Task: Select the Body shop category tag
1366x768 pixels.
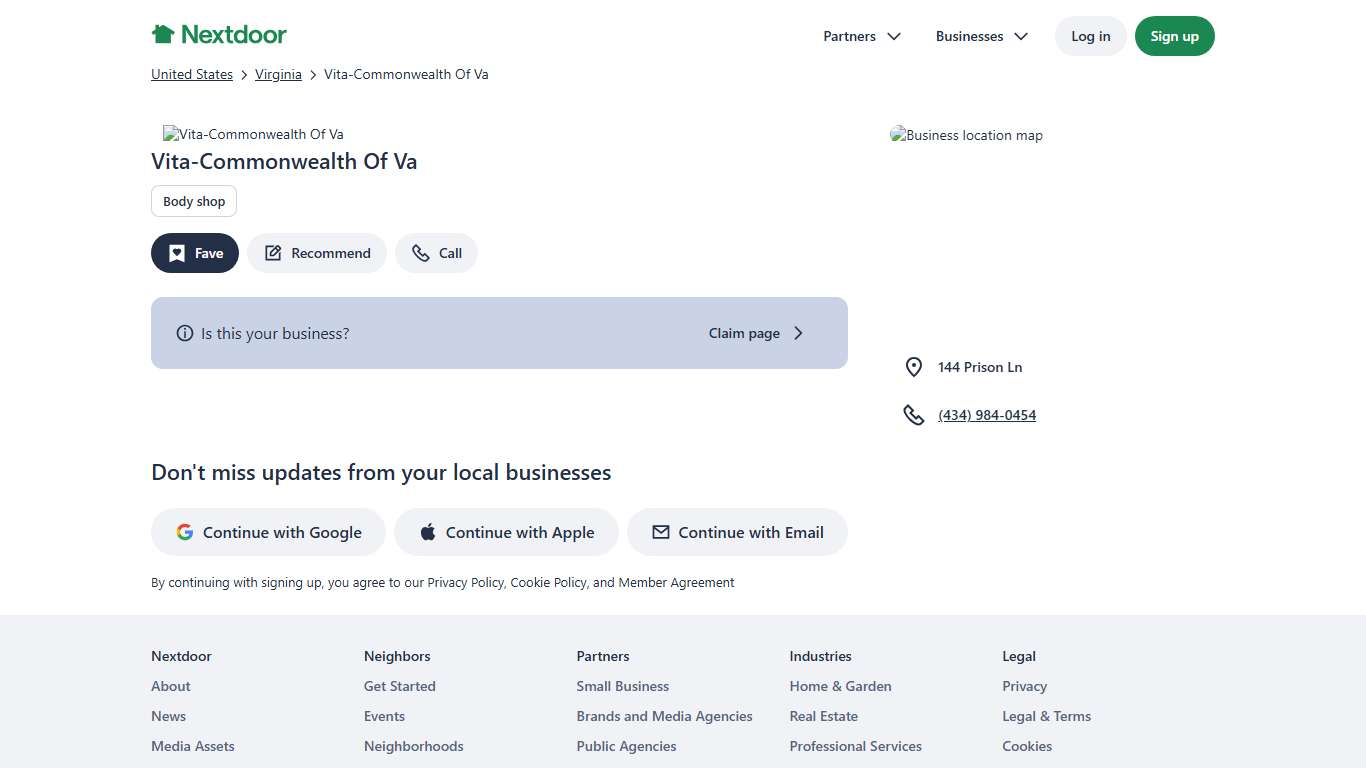Action: point(194,202)
